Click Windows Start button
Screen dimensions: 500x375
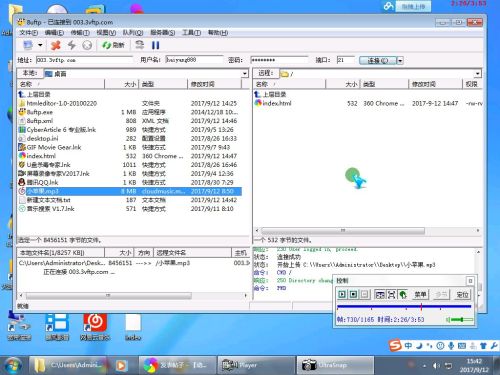(13, 365)
